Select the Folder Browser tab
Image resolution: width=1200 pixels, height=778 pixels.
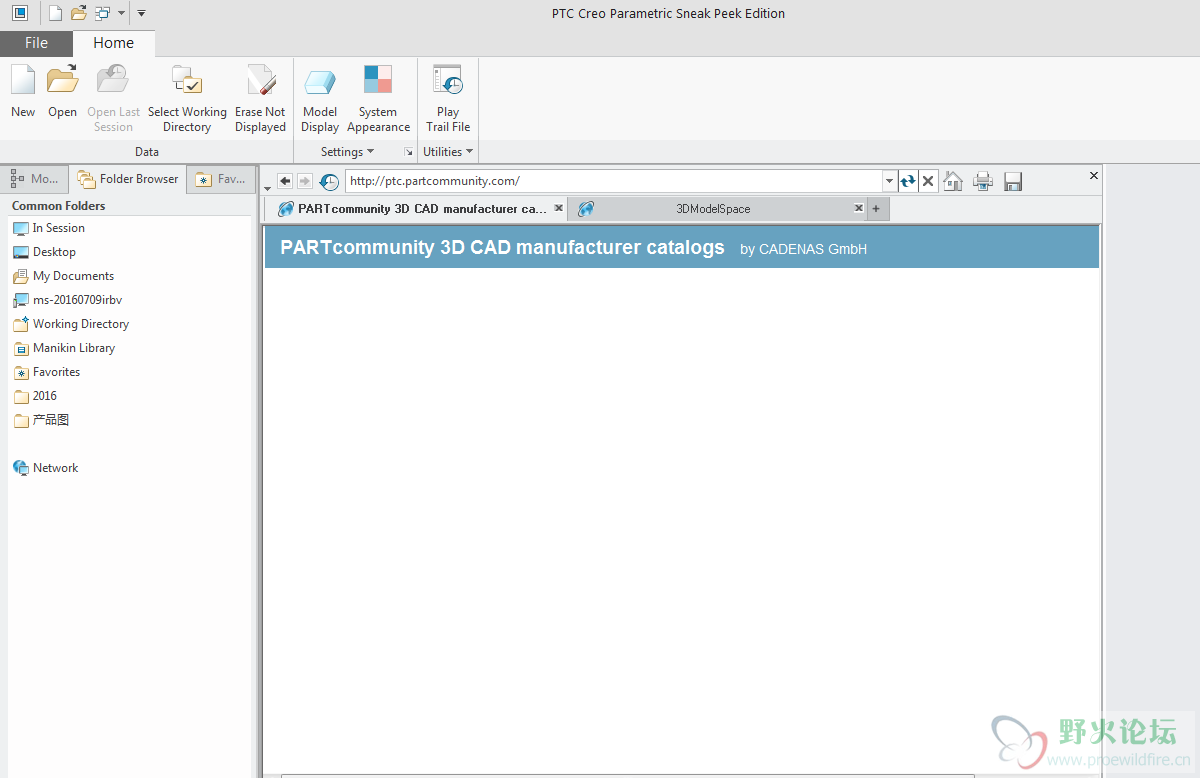point(128,179)
